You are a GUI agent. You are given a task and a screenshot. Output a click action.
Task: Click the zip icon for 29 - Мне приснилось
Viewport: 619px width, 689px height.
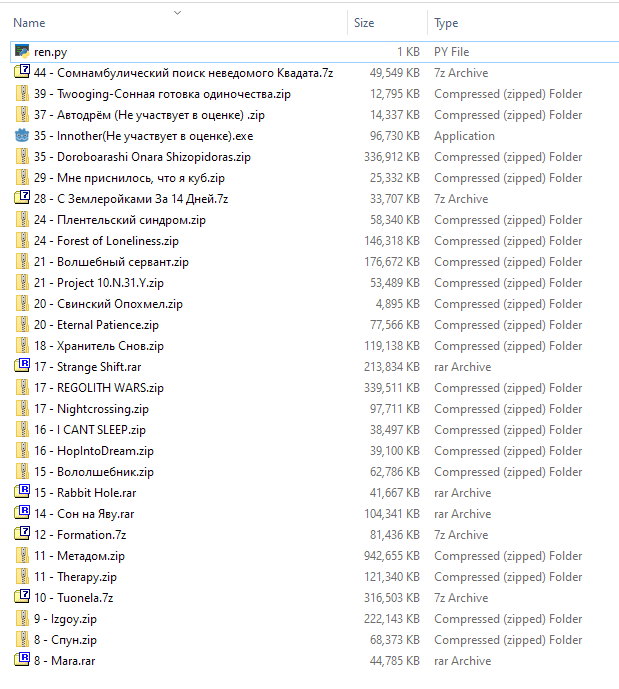(22, 178)
